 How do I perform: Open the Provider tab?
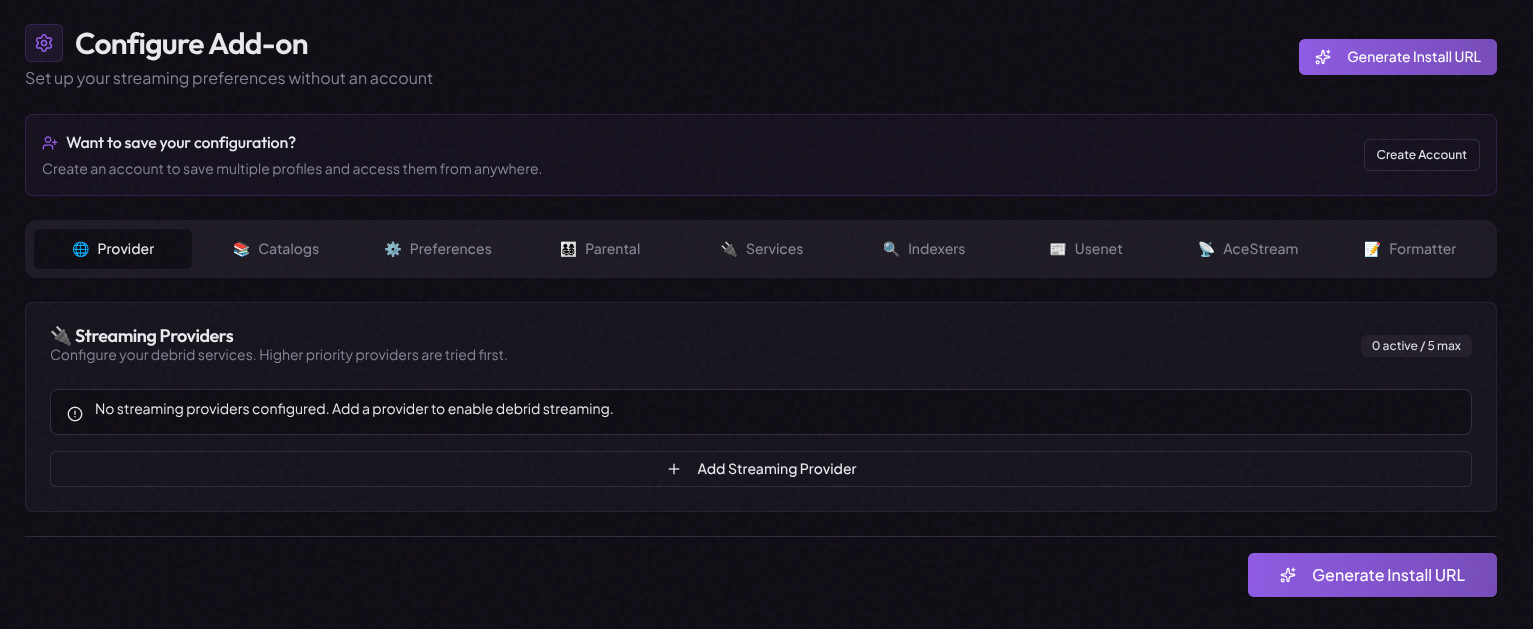[x=113, y=249]
